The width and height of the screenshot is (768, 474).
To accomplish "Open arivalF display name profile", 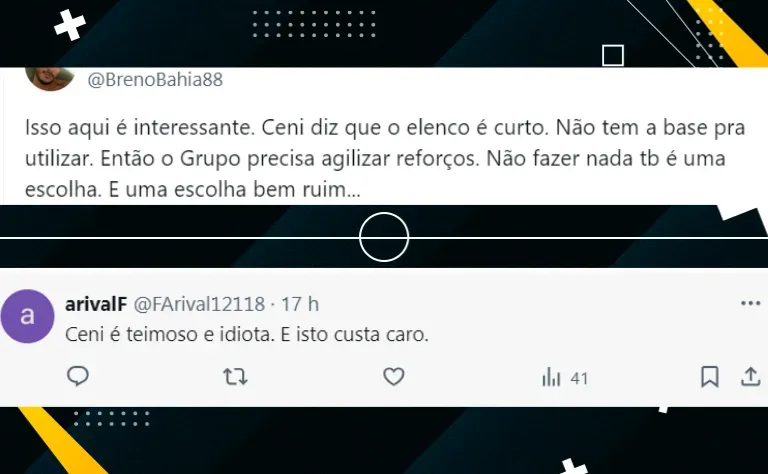I will (x=96, y=304).
